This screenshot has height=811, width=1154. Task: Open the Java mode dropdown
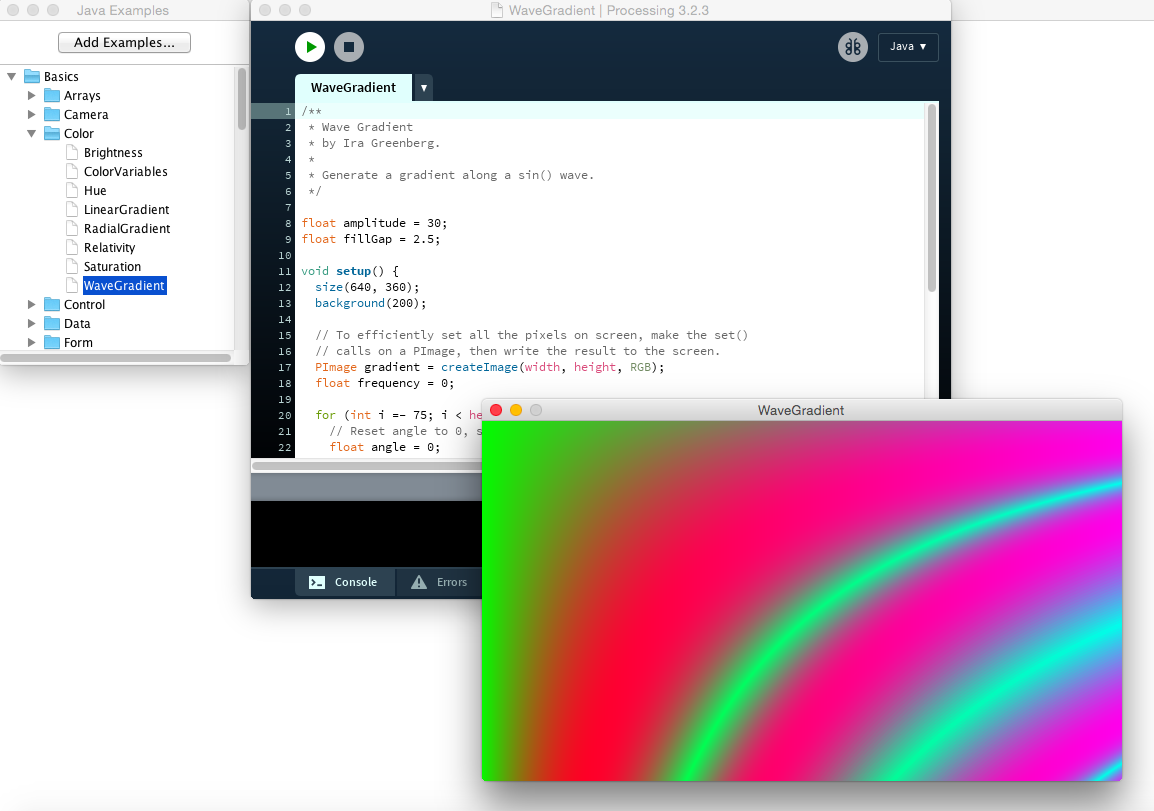click(x=908, y=47)
